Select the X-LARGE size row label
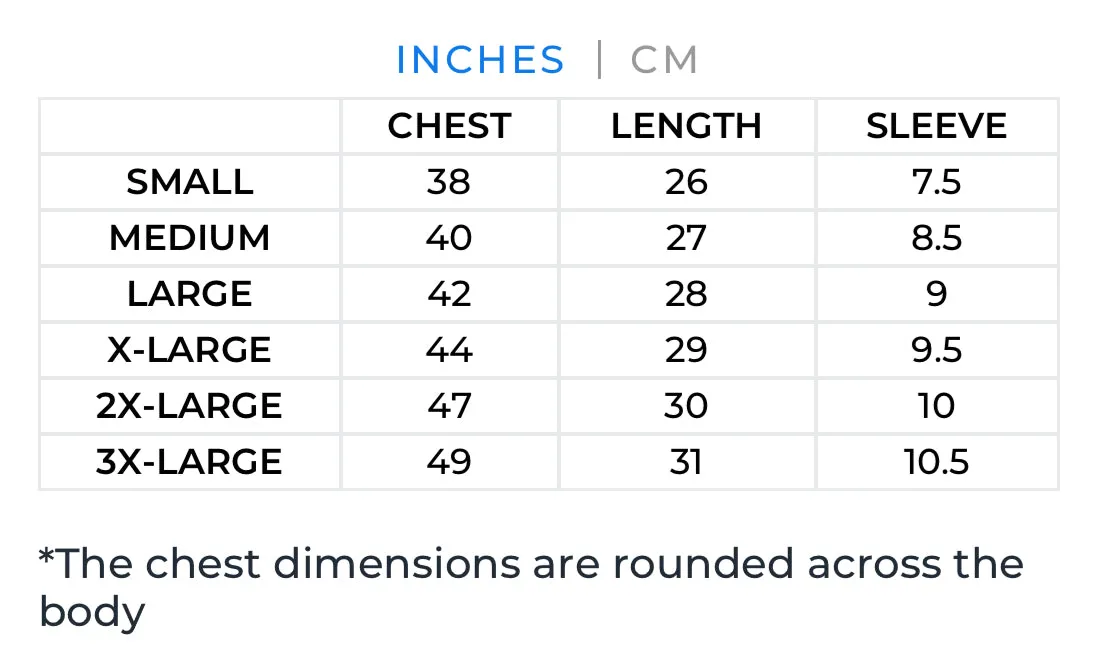1096x647 pixels. pos(189,350)
